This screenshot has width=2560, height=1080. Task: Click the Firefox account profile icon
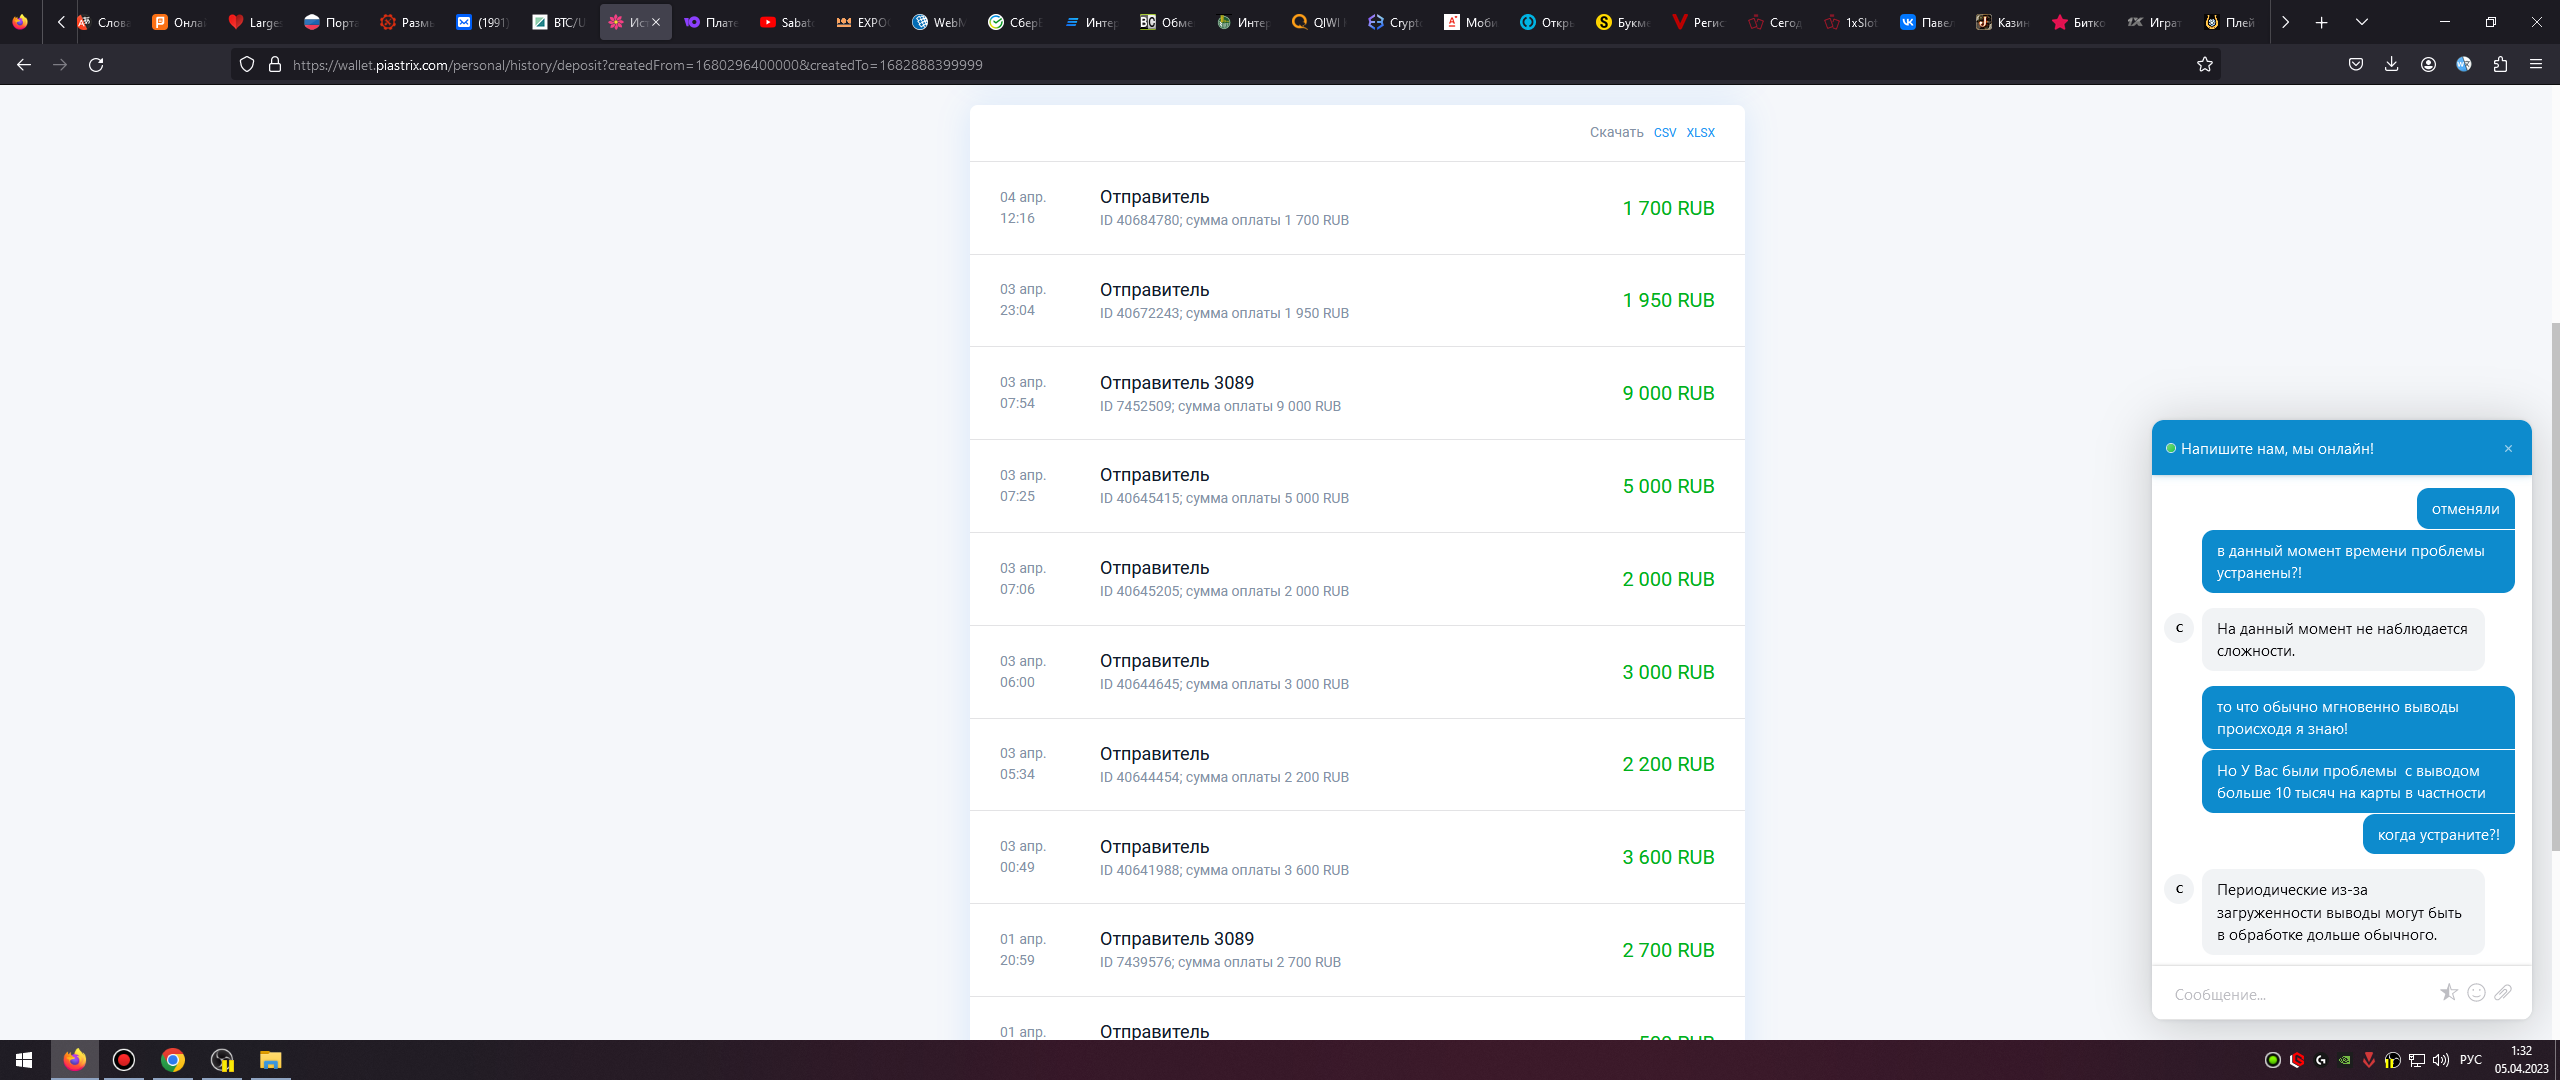click(2428, 65)
